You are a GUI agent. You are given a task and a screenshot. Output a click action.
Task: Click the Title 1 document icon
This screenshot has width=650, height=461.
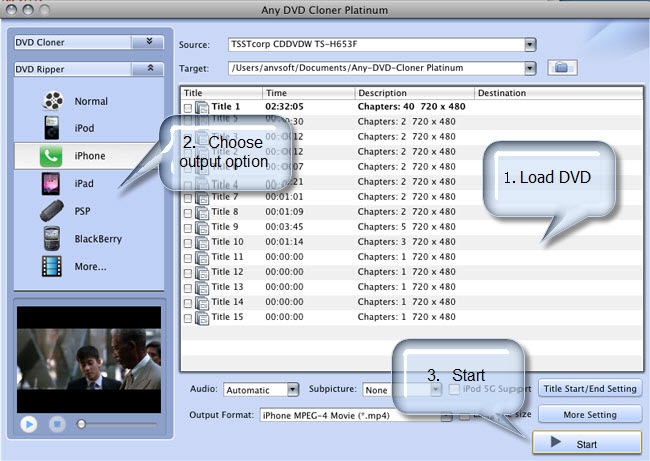pos(202,107)
